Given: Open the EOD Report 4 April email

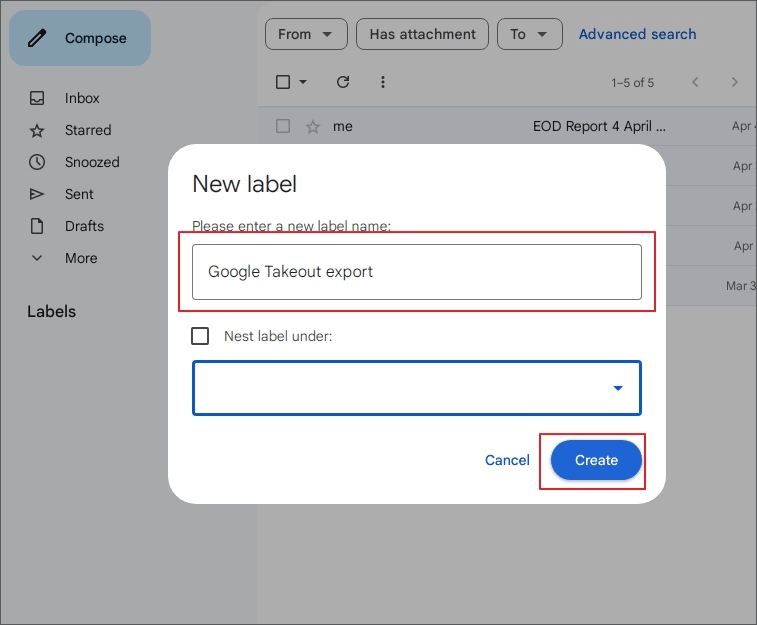Looking at the screenshot, I should click(599, 126).
